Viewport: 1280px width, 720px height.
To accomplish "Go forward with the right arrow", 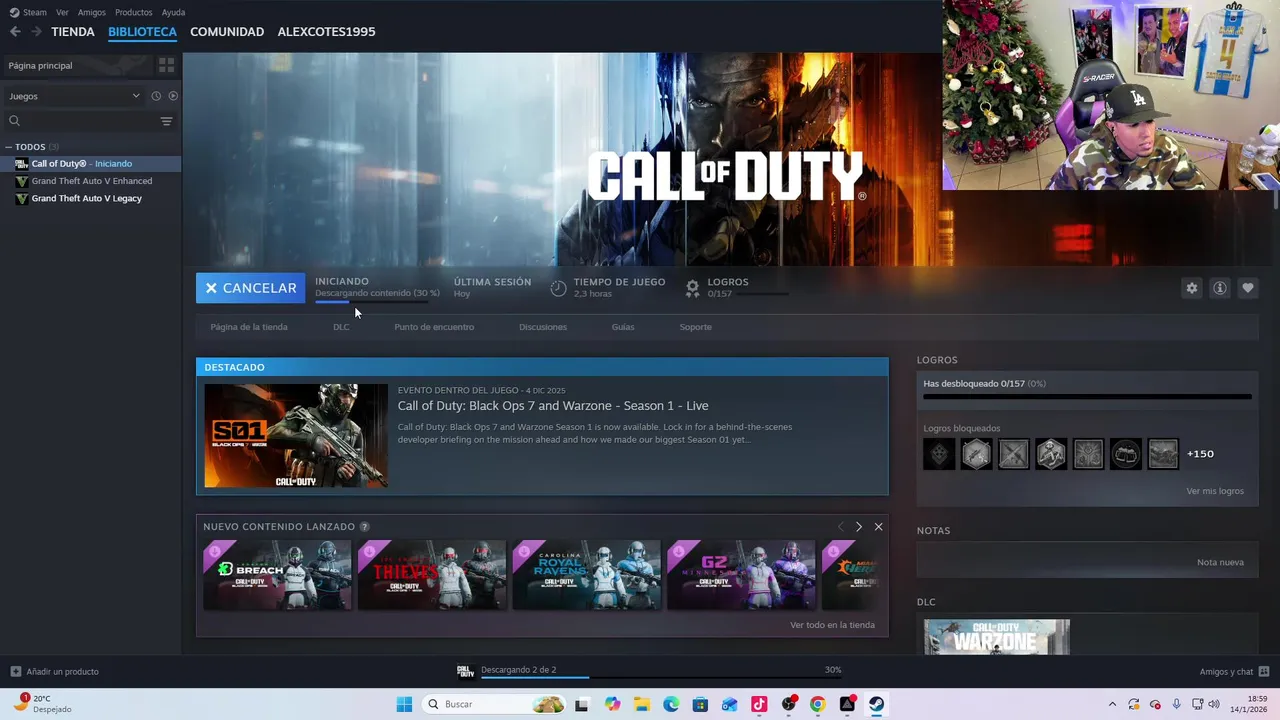I will [x=36, y=32].
